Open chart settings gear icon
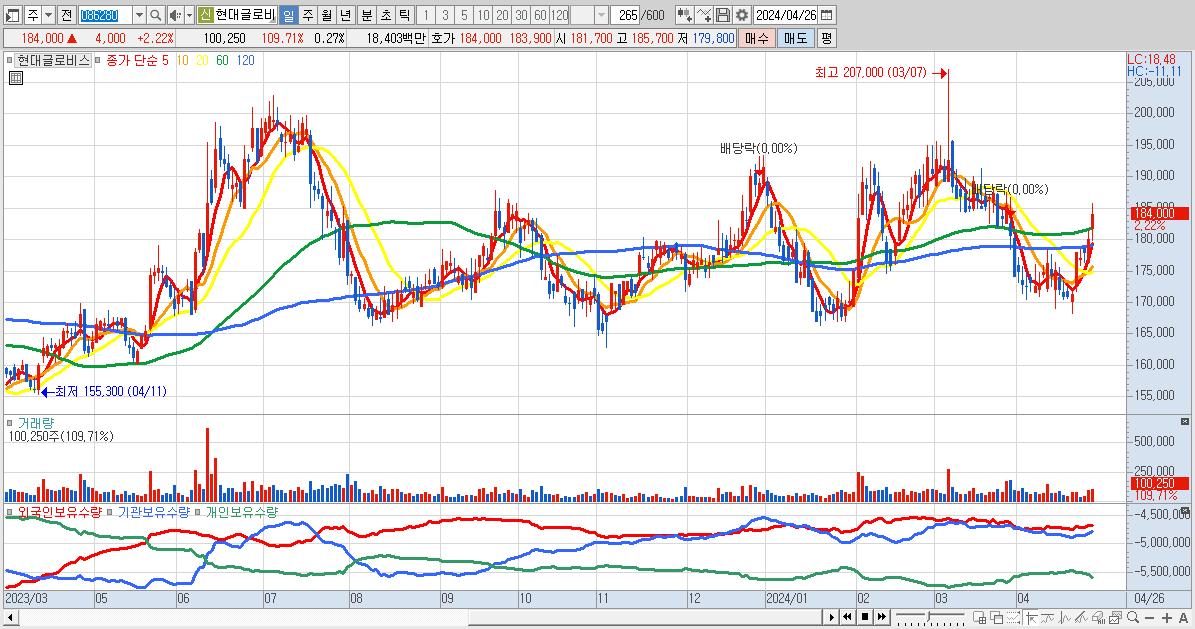Viewport: 1195px width, 629px height. (x=742, y=15)
